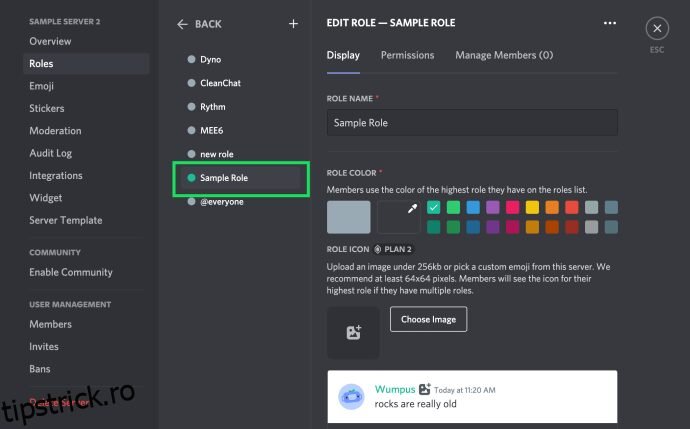690x429 pixels.
Task: Open the three-dots role options menu
Action: [610, 23]
